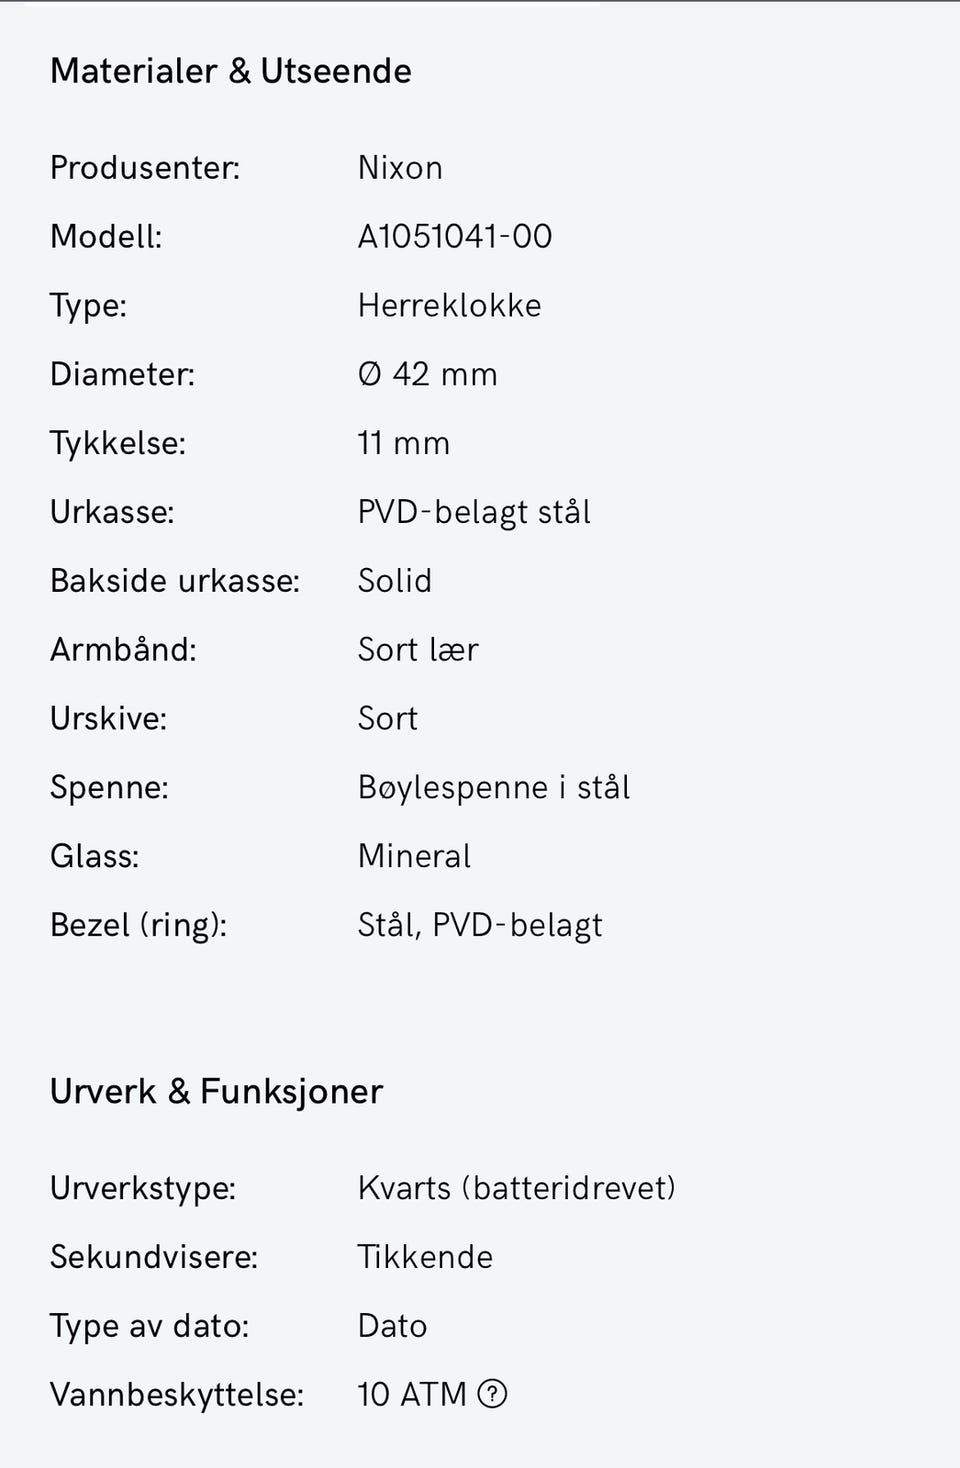Click the Bøylespenne i stål value
Viewport: 960px width, 1468px height.
point(494,788)
